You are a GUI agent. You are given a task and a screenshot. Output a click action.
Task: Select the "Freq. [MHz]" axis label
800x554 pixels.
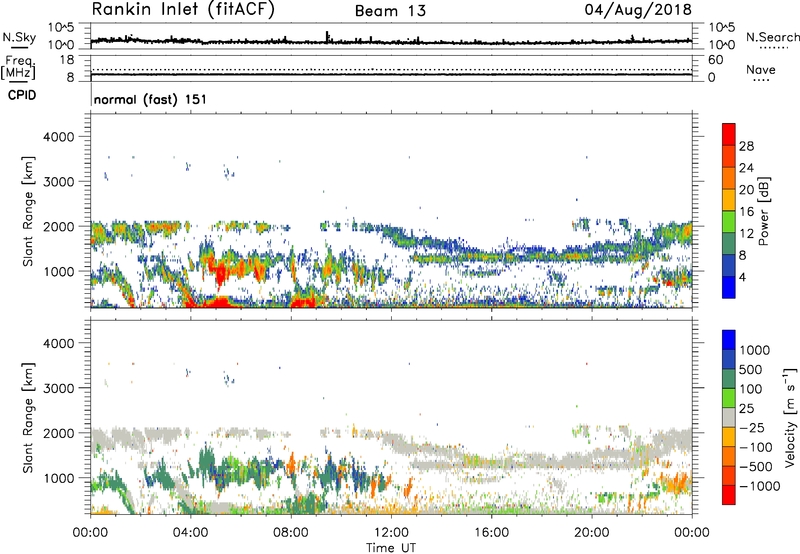[18, 68]
